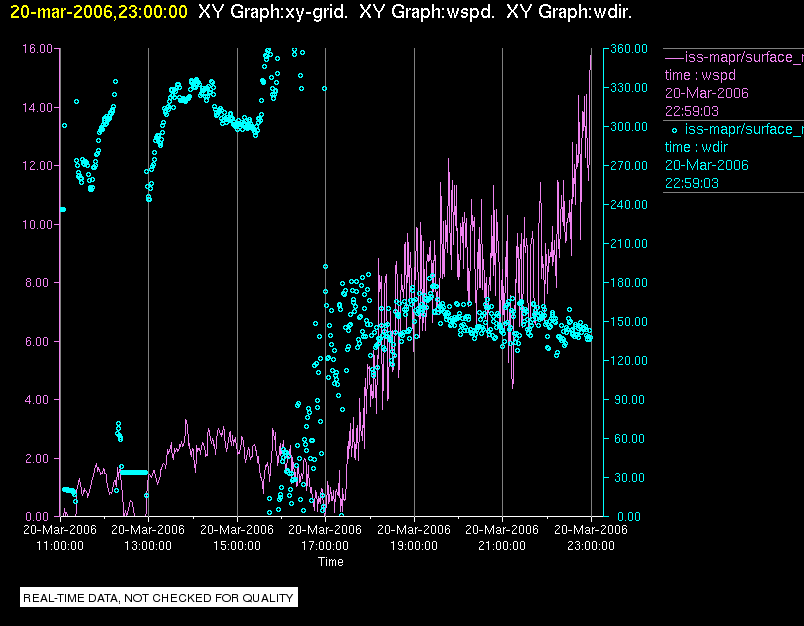This screenshot has height=626, width=804.
Task: Click the pink 22:59:03 wspd legend time
Action: point(692,111)
